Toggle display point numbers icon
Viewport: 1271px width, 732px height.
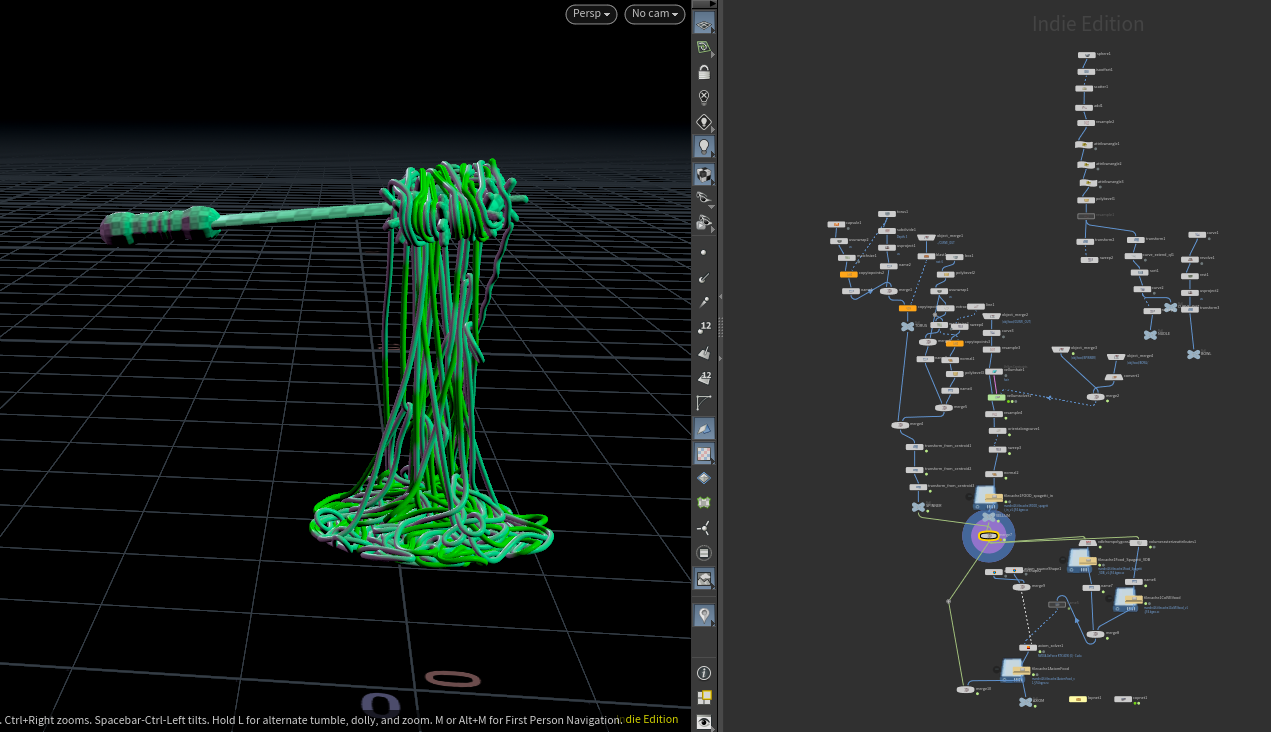(x=704, y=328)
